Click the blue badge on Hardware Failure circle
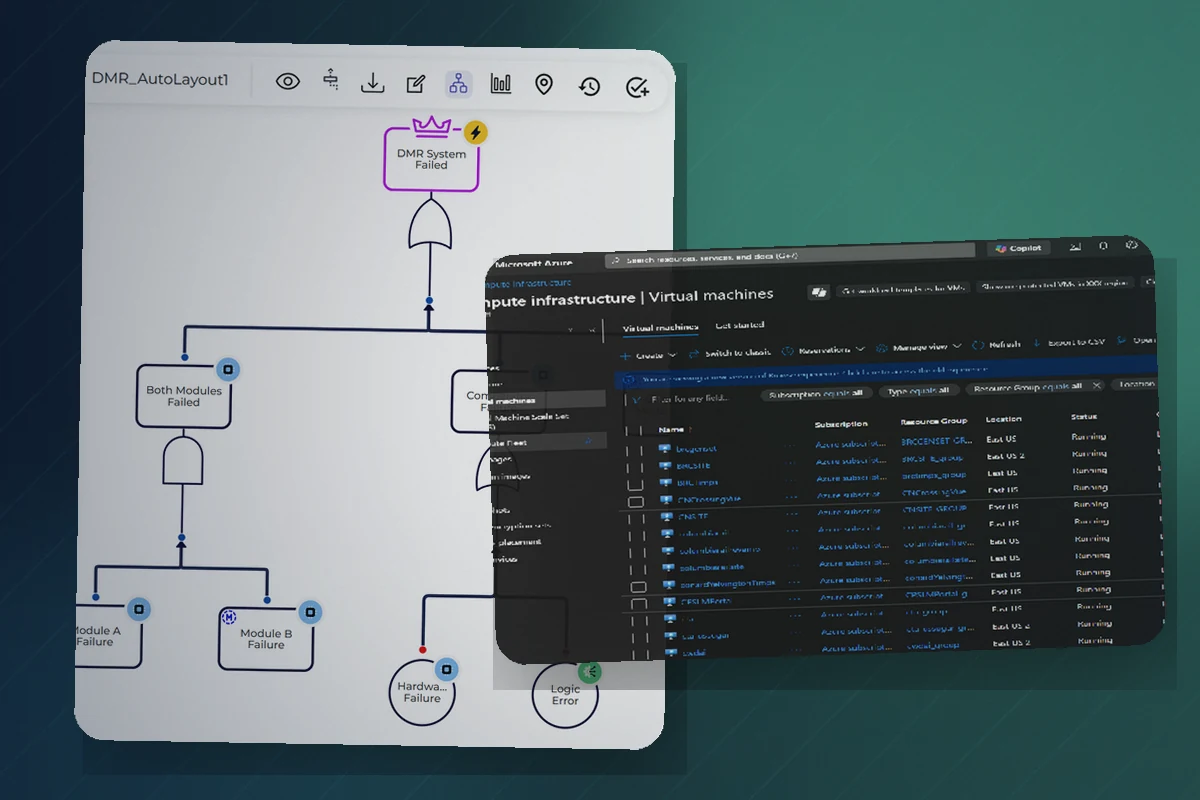 coord(448,668)
